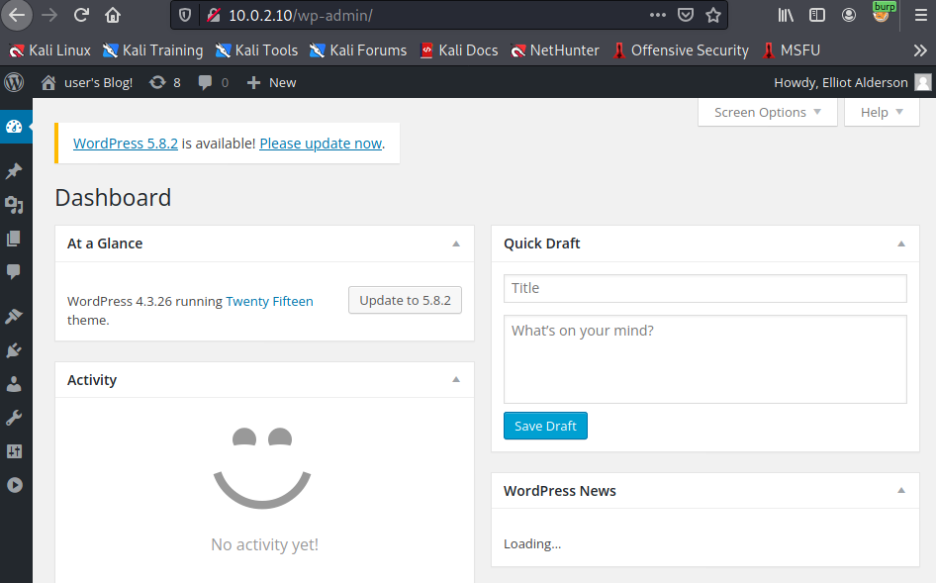Click the address bar URL
The image size is (936, 583).
[x=300, y=15]
